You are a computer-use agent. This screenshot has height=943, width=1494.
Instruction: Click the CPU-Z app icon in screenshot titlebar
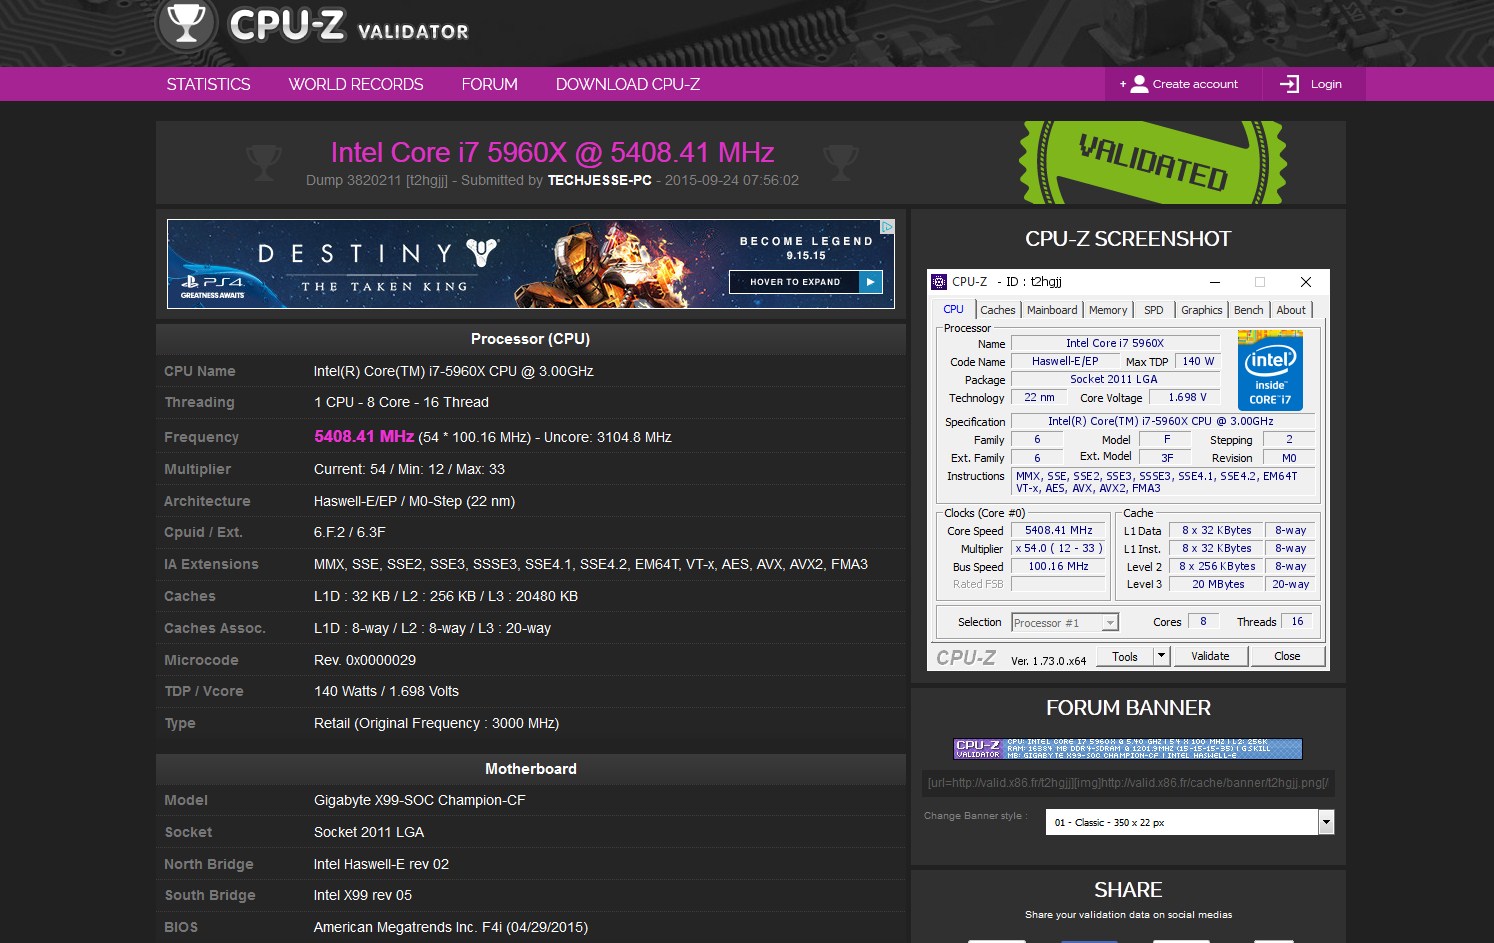tap(939, 282)
